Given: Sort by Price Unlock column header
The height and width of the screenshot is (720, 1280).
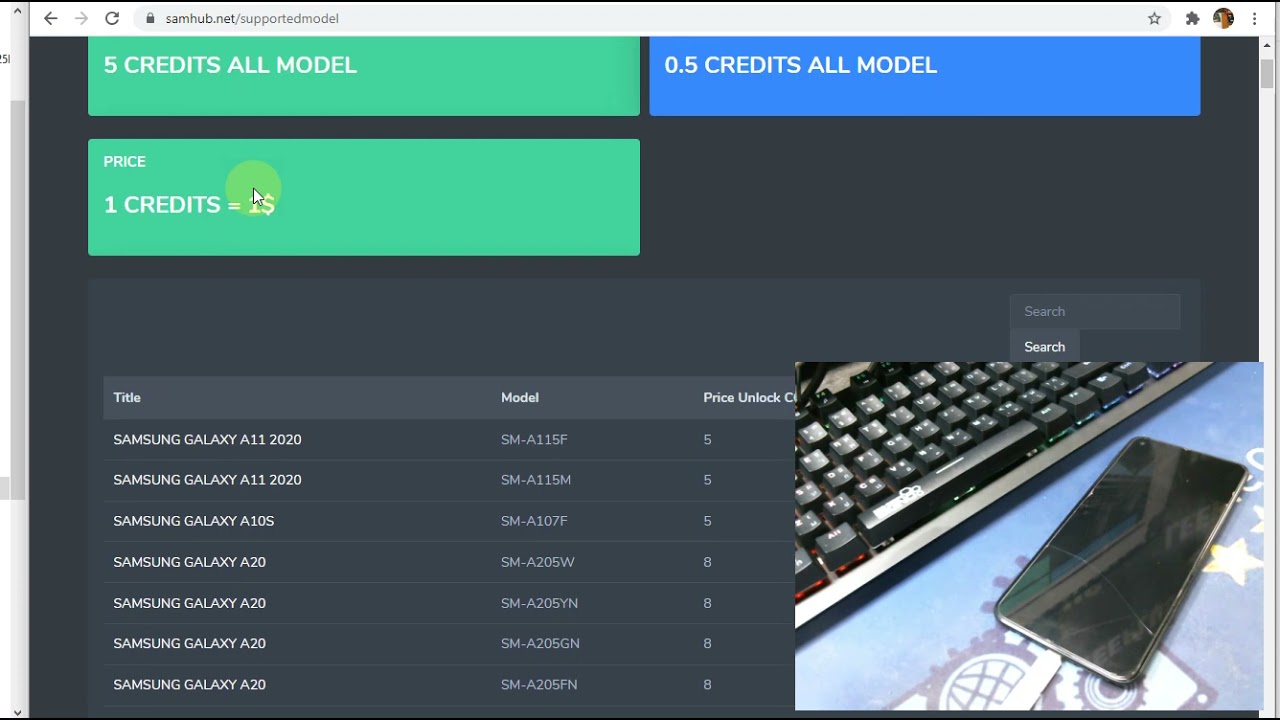Looking at the screenshot, I should 749,397.
